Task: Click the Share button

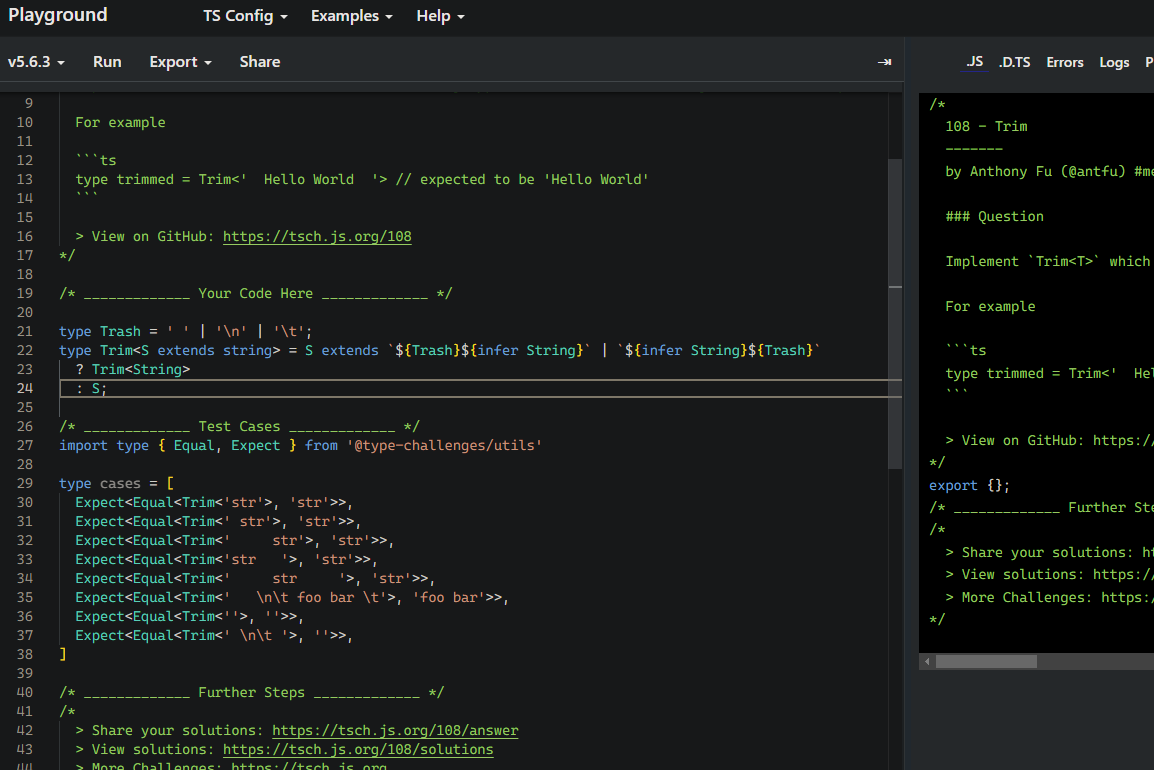Action: pos(260,62)
